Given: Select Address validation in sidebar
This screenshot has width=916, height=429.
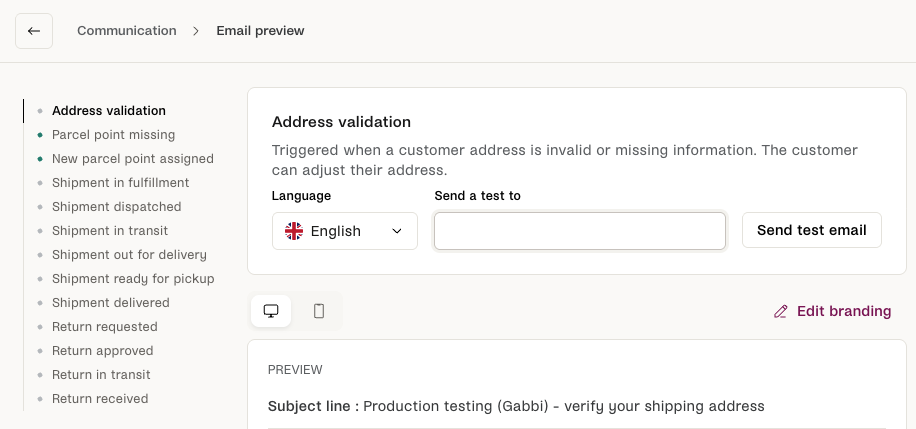Looking at the screenshot, I should [109, 111].
